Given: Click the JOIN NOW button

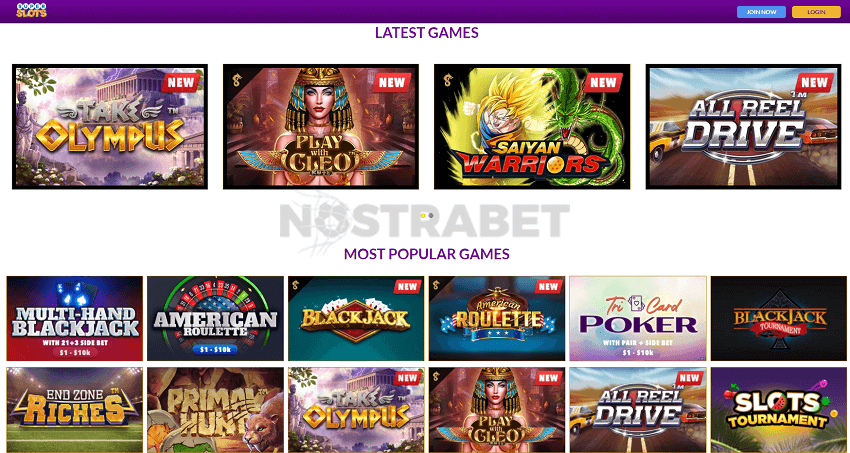Looking at the screenshot, I should (x=761, y=12).
